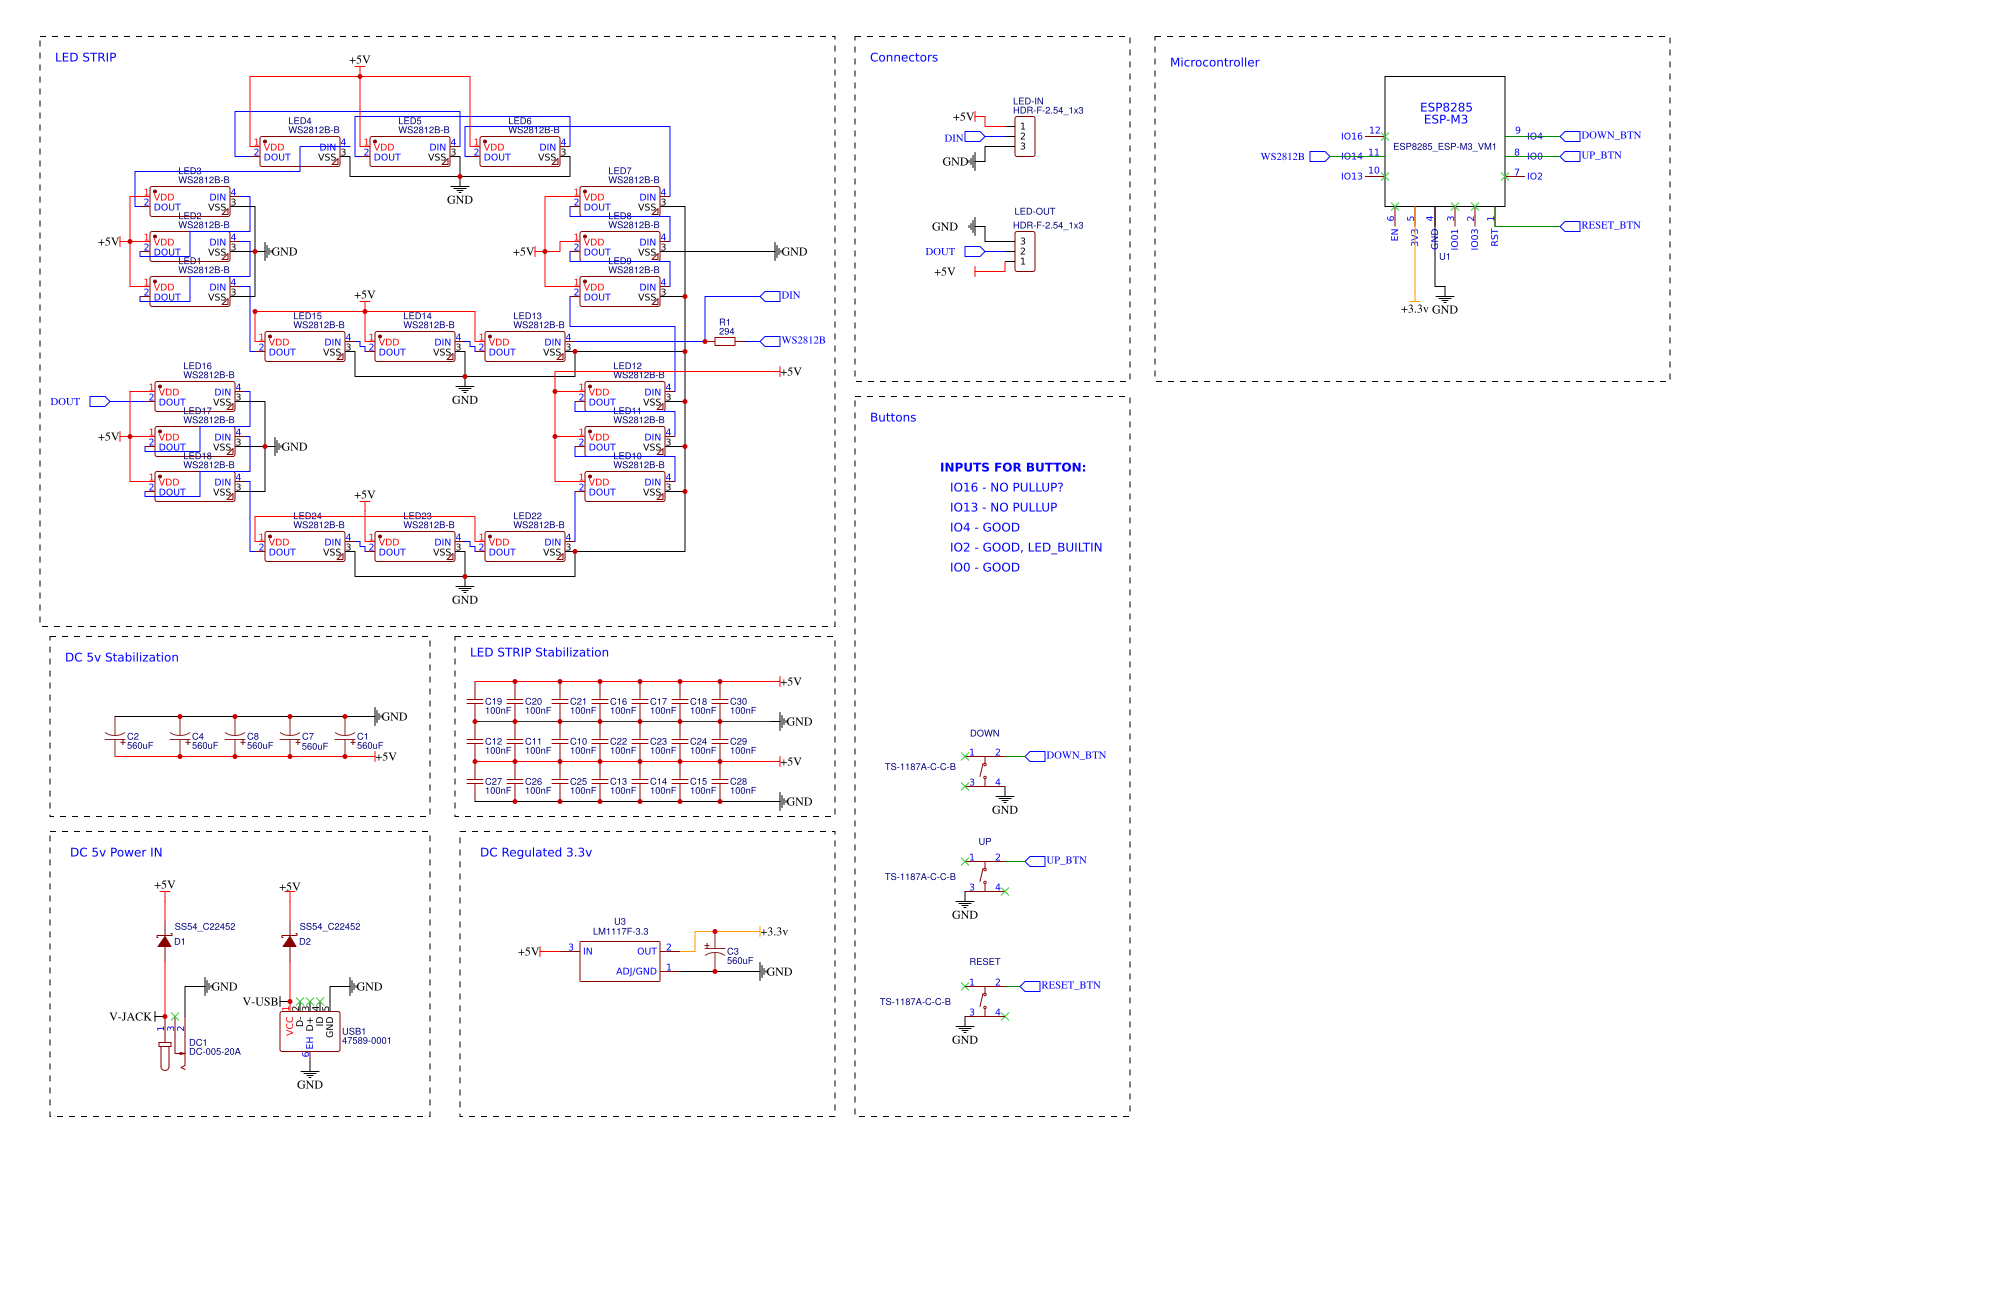
Task: Click the D1 SS54 diode symbol
Action: pos(165,941)
